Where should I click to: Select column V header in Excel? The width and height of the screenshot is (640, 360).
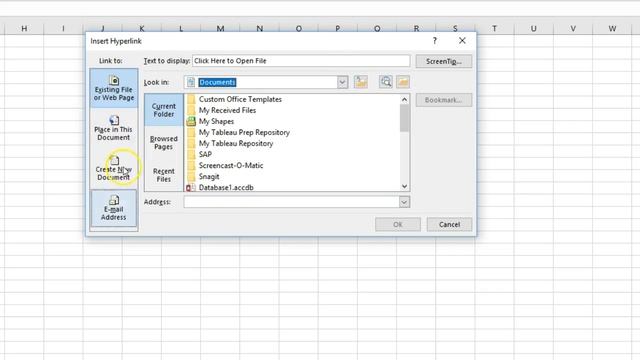click(573, 29)
